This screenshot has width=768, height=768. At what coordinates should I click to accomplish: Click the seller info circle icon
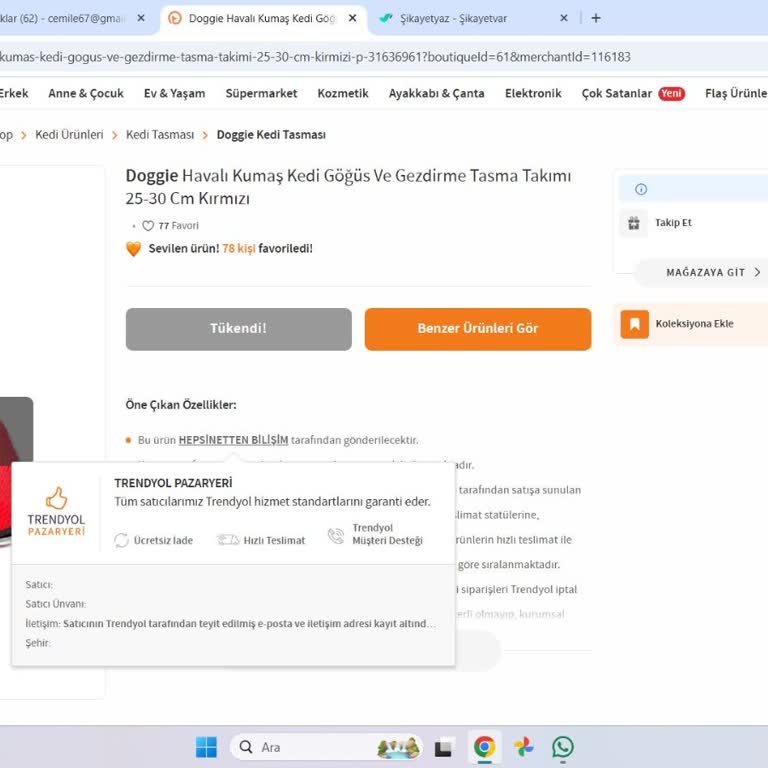[641, 189]
